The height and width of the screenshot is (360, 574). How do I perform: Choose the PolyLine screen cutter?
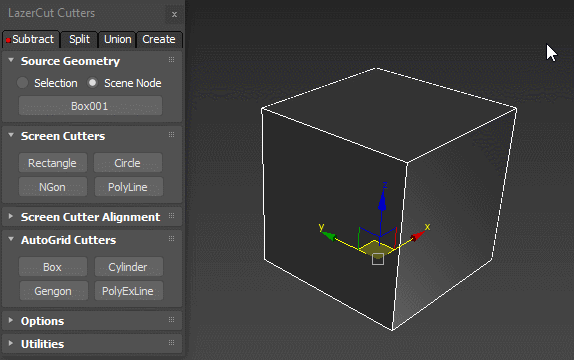point(128,187)
